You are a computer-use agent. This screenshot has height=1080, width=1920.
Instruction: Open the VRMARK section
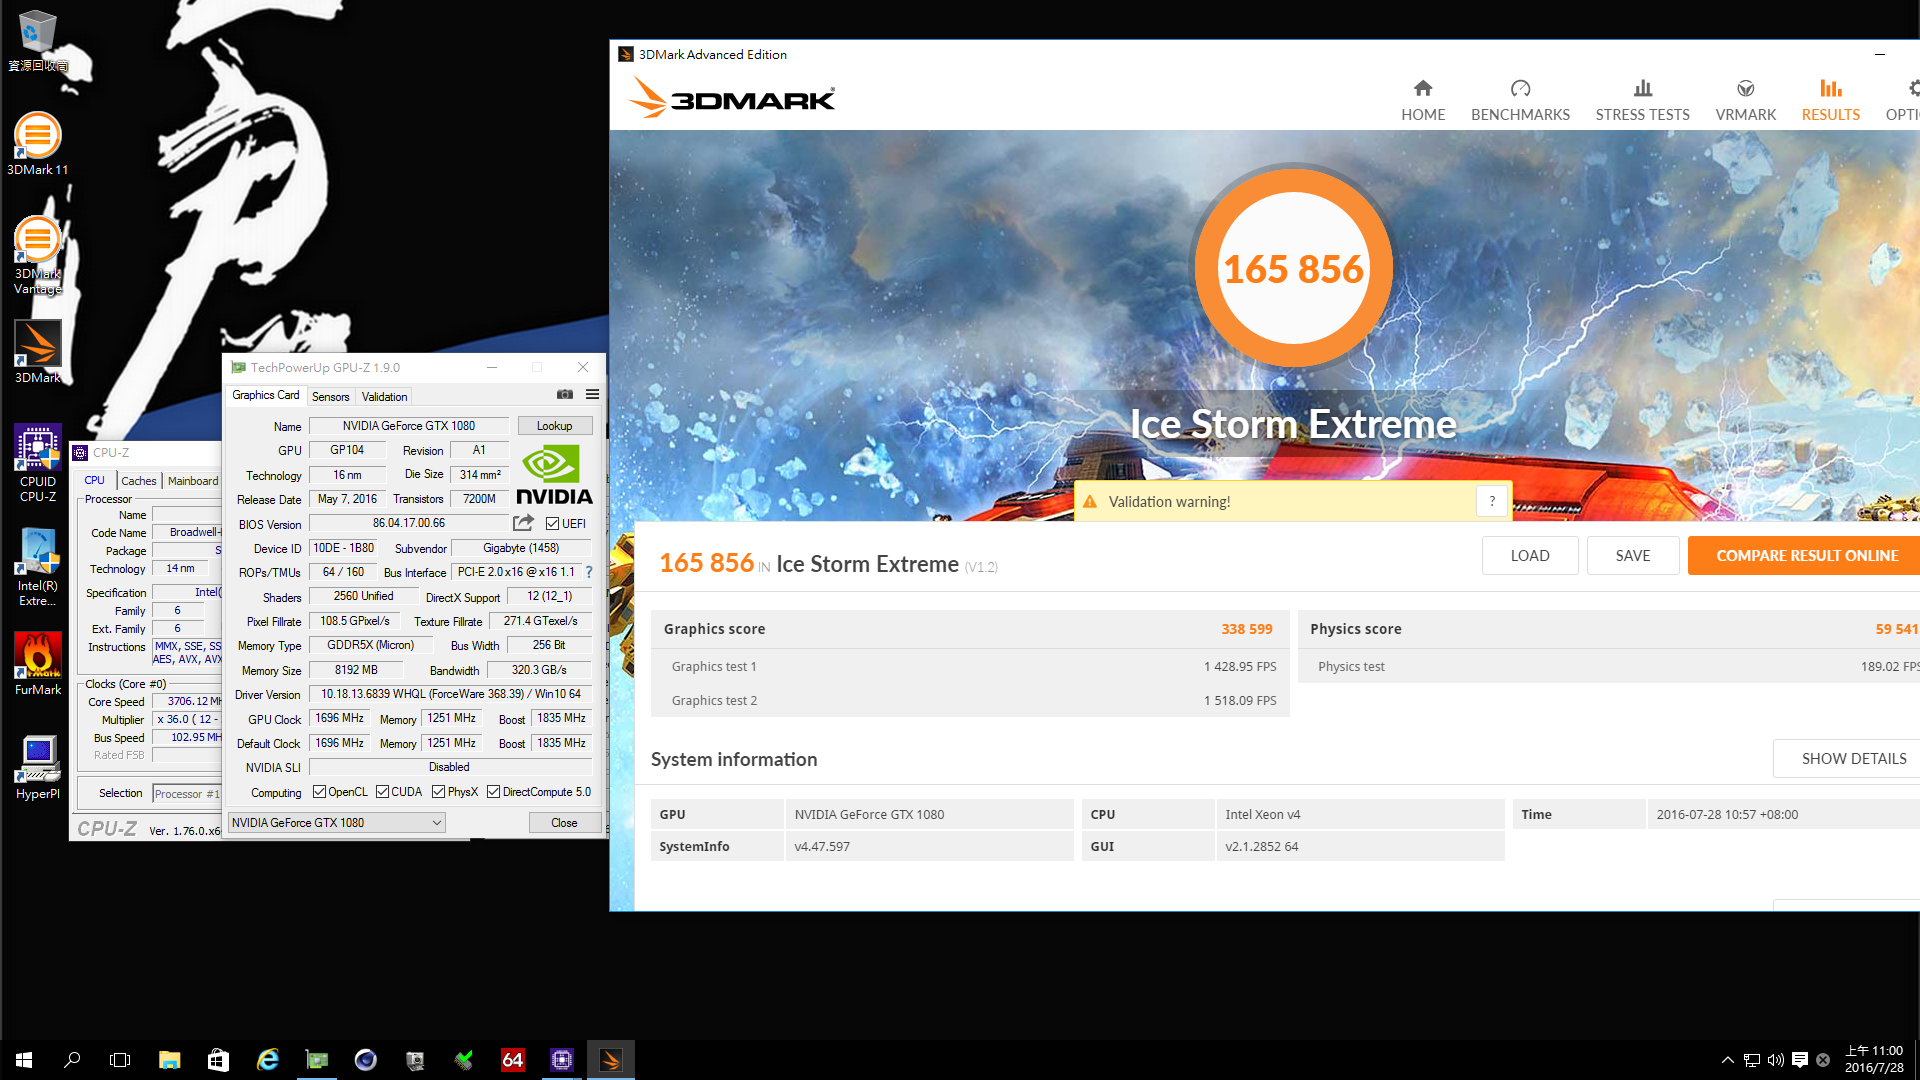click(x=1745, y=100)
